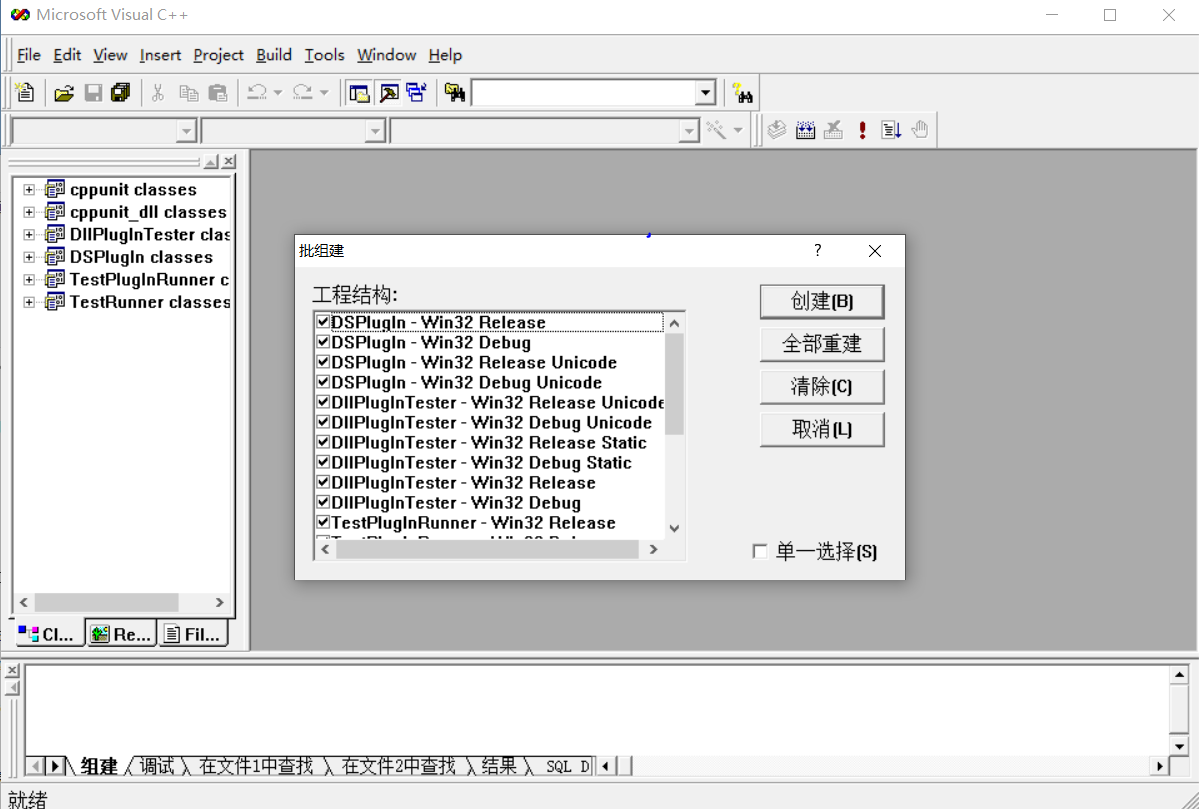Uncheck TestPlugInRunner - Win32 Release
Image resolution: width=1199 pixels, height=809 pixels.
[323, 522]
